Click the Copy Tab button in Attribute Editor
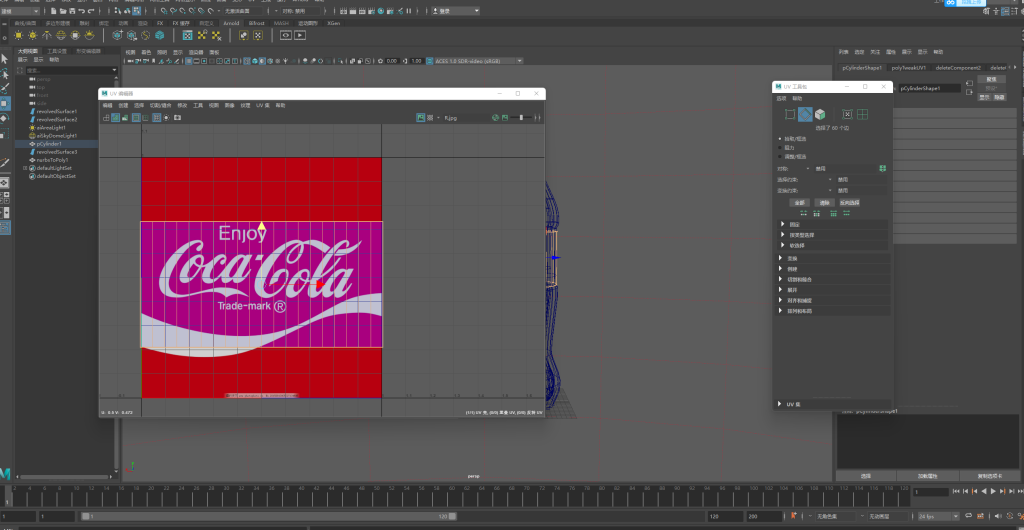 [989, 476]
